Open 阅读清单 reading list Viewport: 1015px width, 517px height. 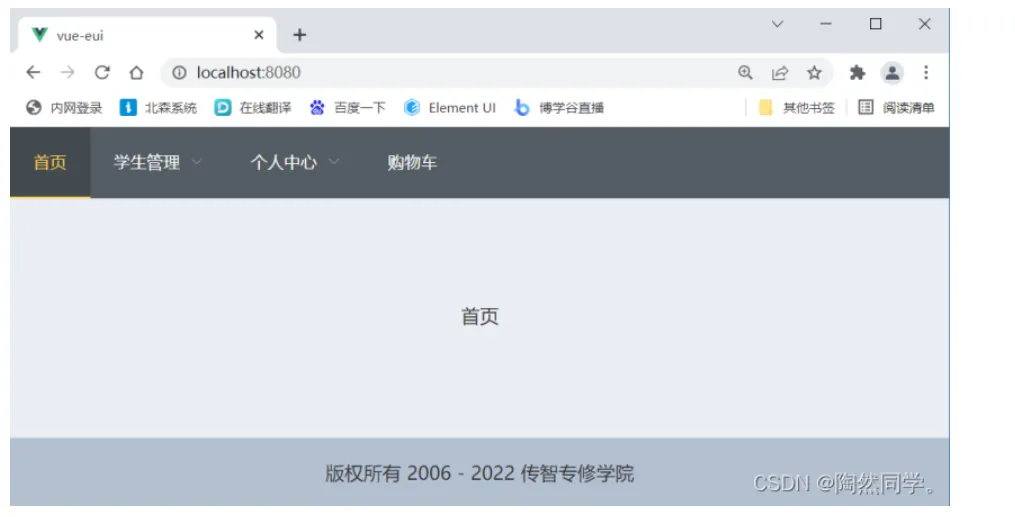click(x=897, y=108)
